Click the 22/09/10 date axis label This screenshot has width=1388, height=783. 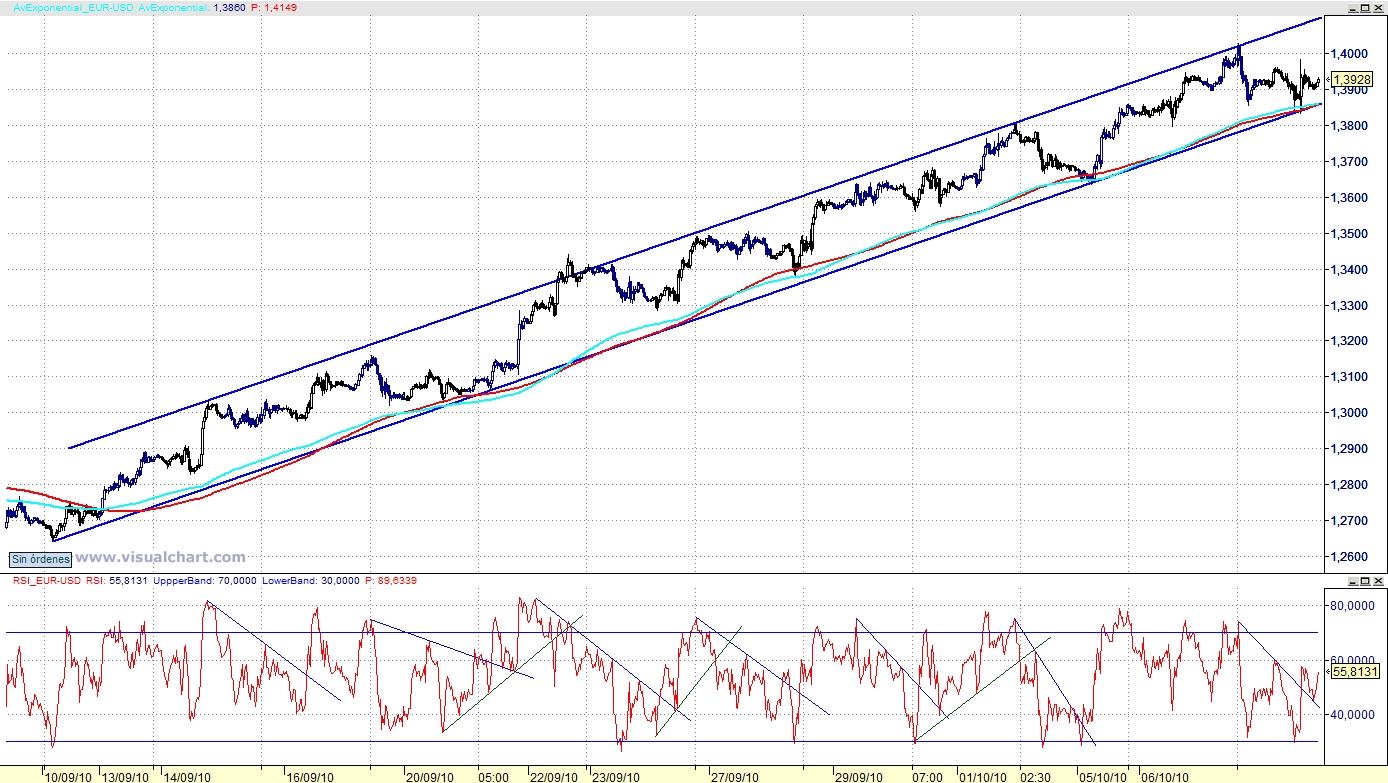click(555, 776)
